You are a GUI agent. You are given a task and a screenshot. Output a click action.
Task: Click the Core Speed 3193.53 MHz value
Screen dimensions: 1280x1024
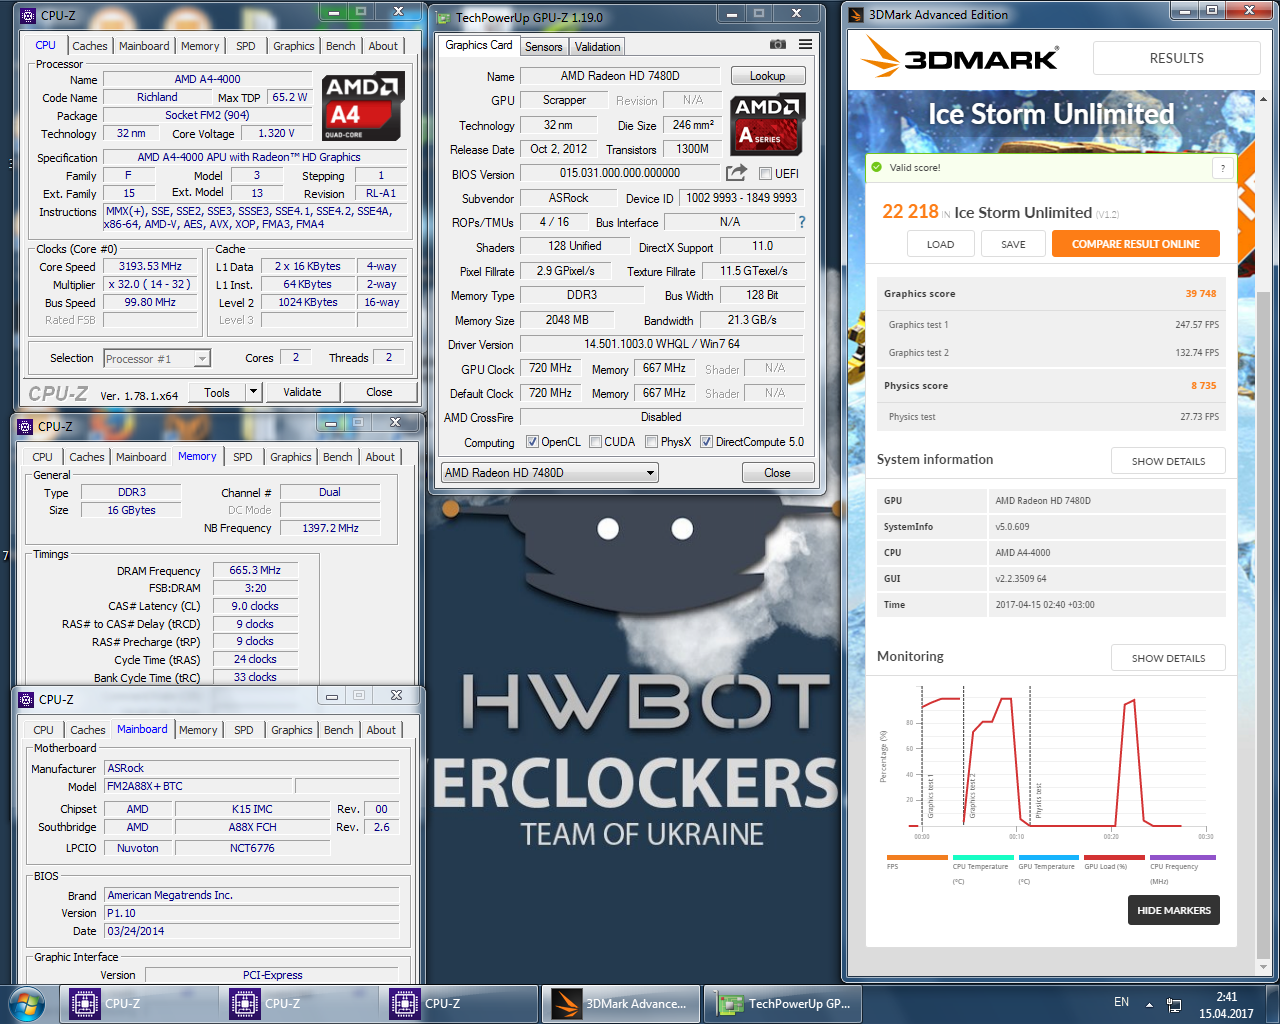[150, 266]
